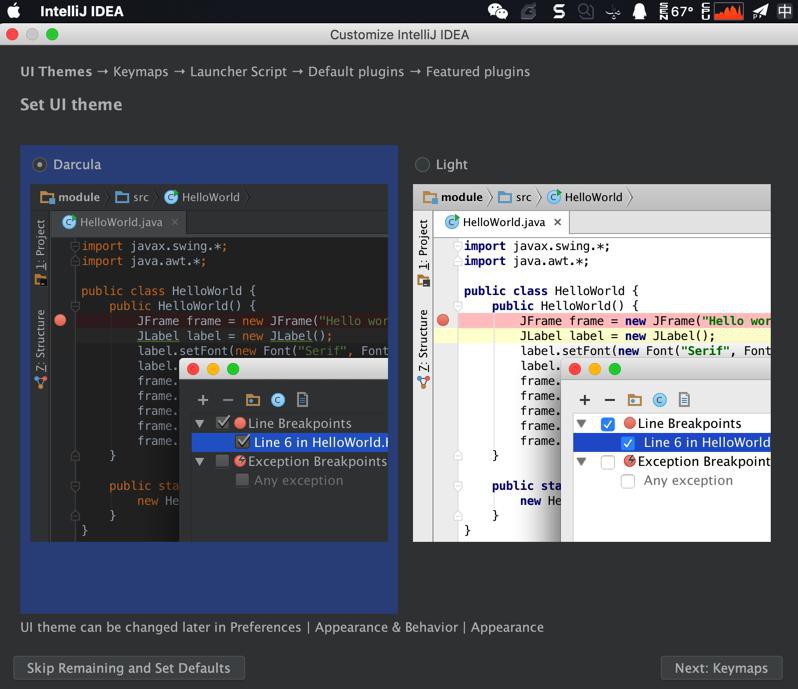Click the Light preview thumbnail image
Viewport: 798px width, 689px height.
pos(591,363)
